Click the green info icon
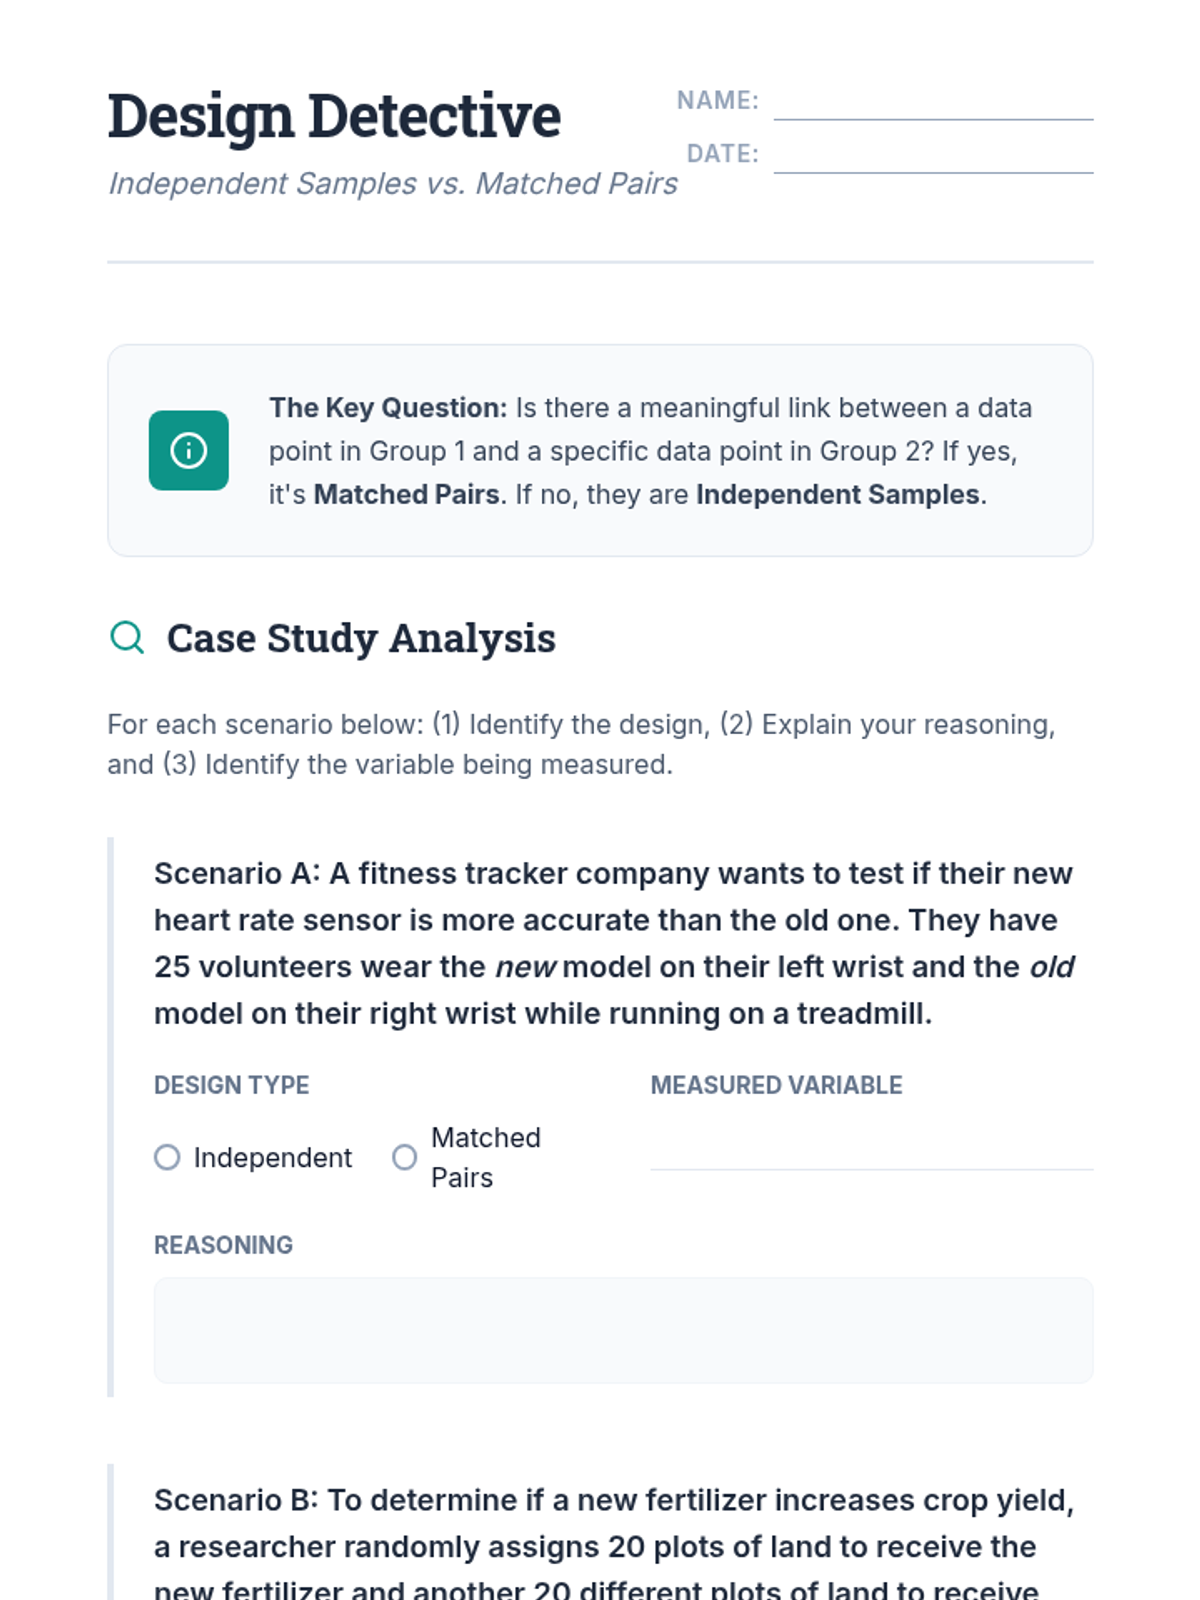 point(188,450)
